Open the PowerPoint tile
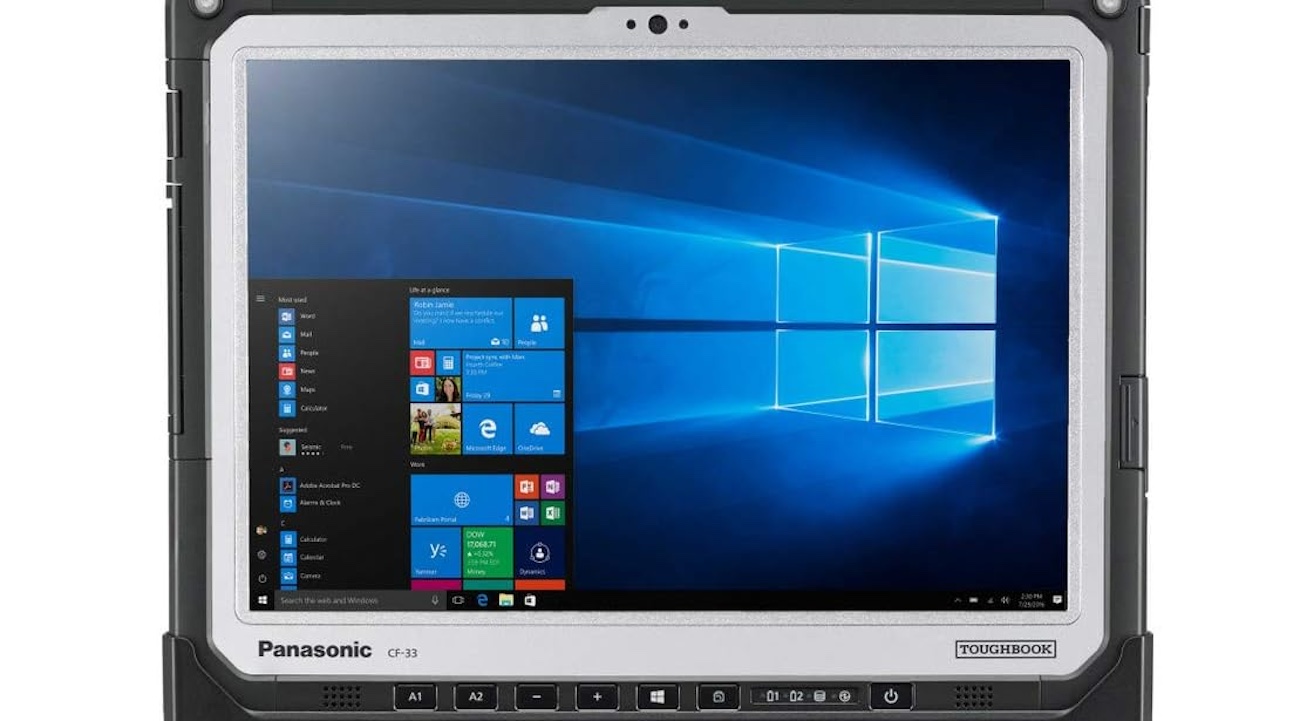Viewport: 1300px width, 721px height. [526, 487]
